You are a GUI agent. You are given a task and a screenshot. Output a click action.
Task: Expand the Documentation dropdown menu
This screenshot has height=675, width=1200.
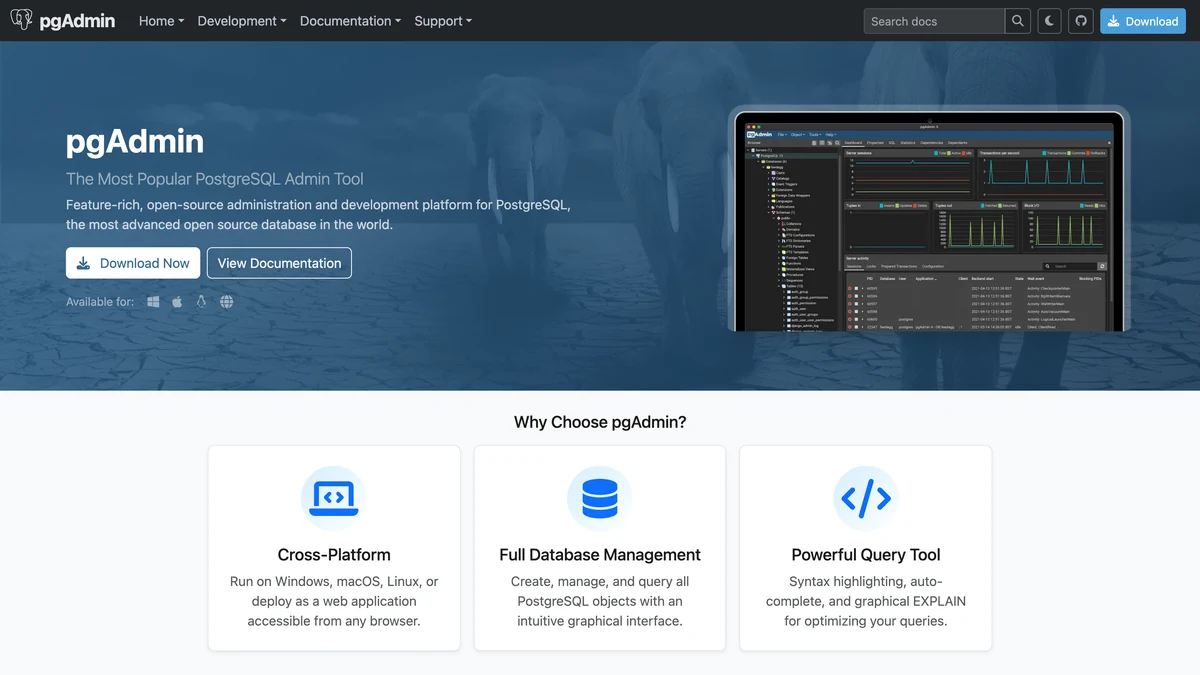click(350, 21)
